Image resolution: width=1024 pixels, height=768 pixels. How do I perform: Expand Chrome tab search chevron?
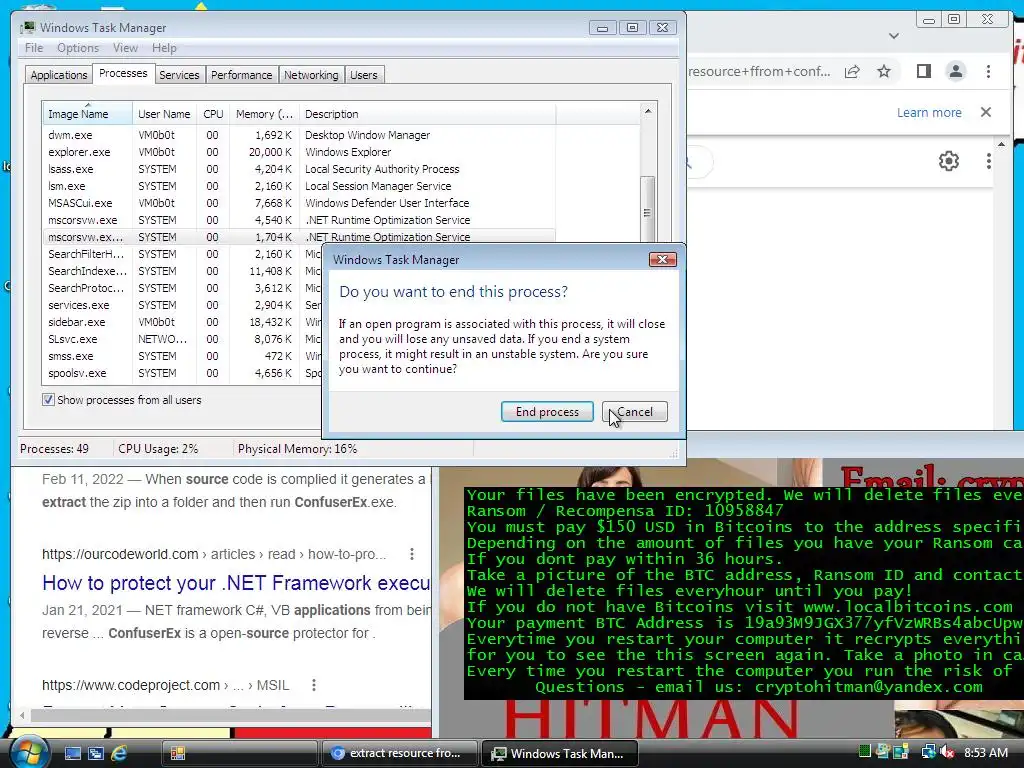[893, 36]
